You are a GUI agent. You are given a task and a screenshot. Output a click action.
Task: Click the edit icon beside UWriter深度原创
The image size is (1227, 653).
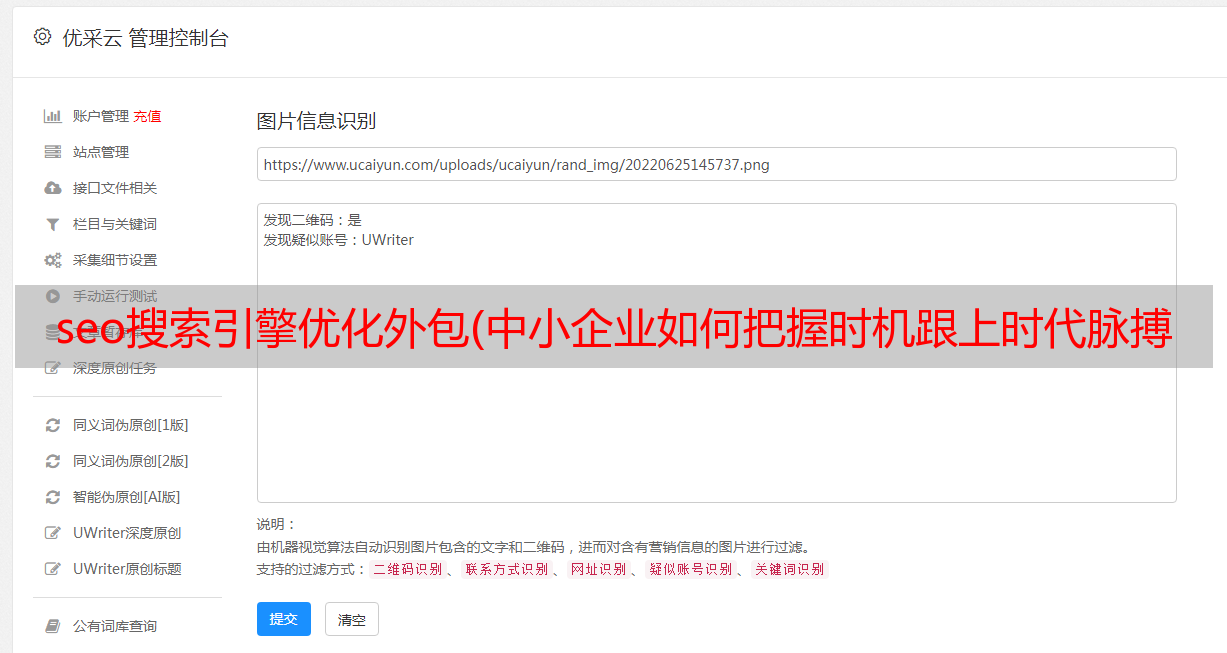pyautogui.click(x=53, y=533)
